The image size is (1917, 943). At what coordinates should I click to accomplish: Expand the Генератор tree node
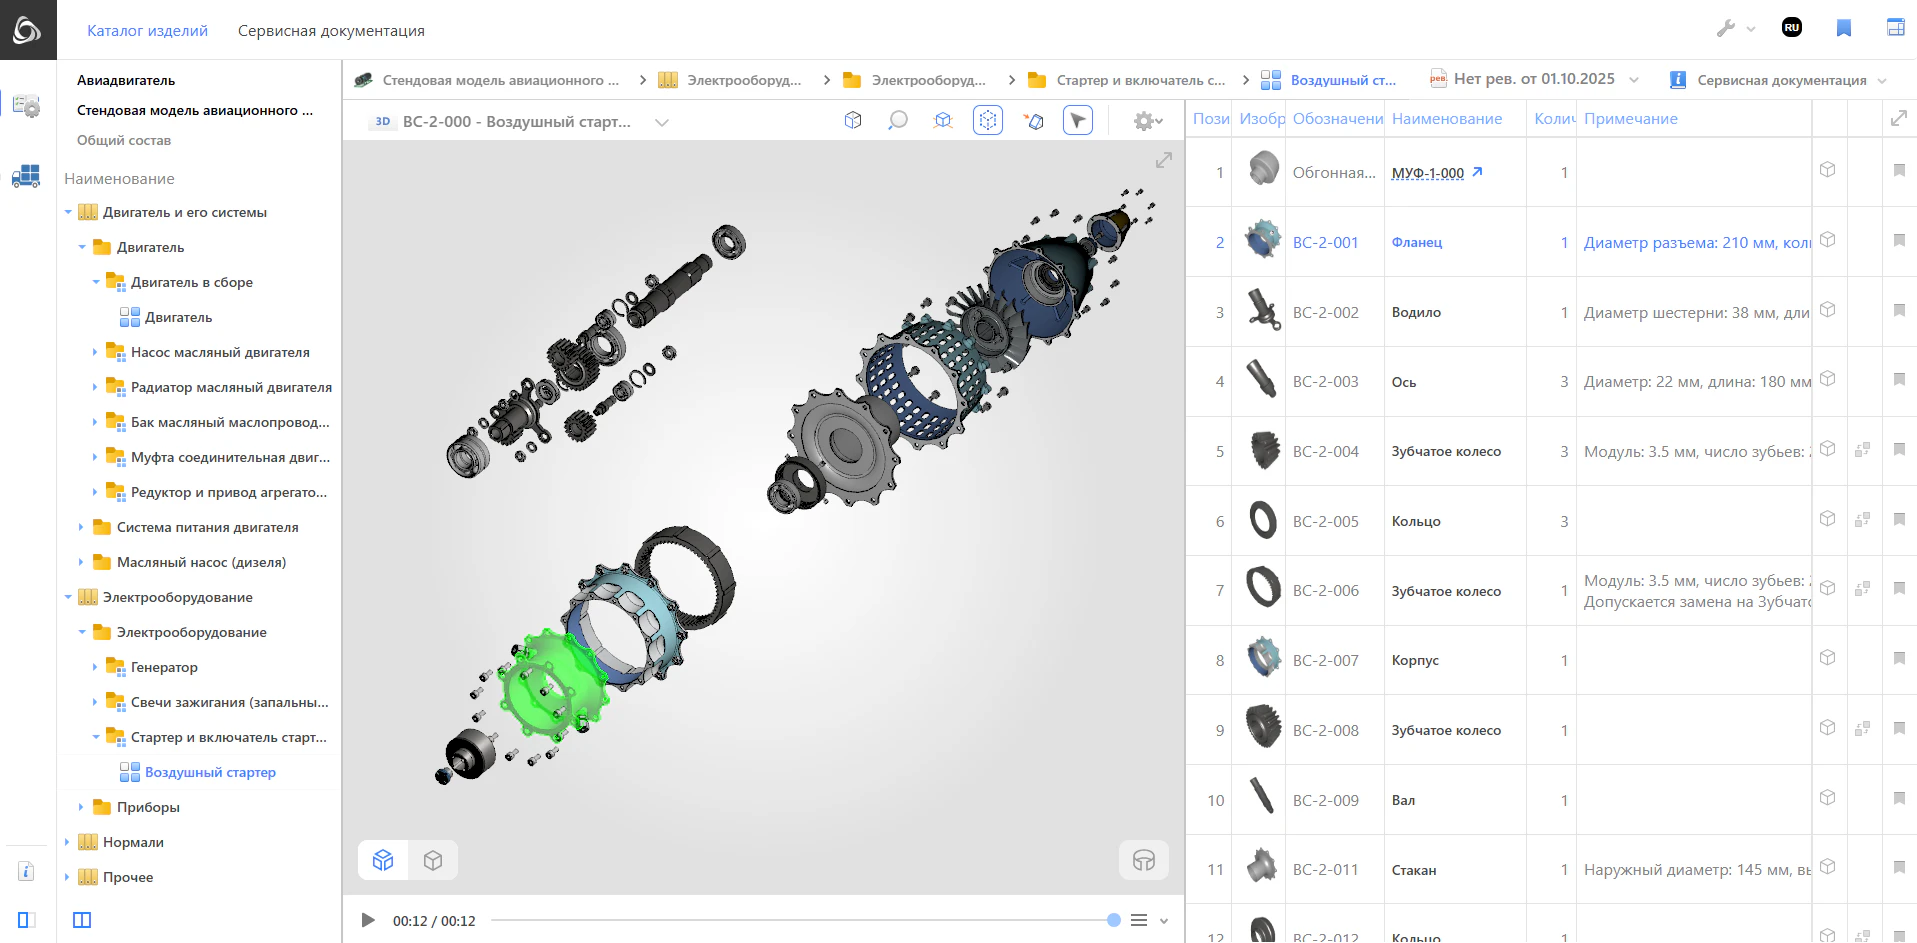[95, 667]
